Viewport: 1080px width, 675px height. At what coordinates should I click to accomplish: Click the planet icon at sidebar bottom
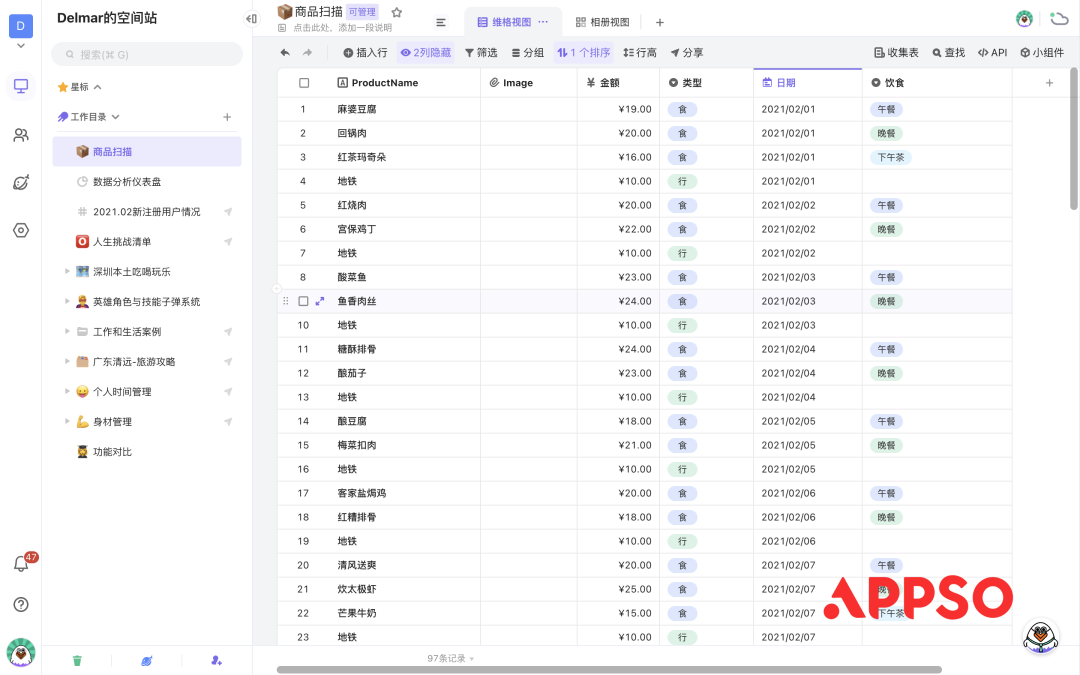pyautogui.click(x=147, y=661)
